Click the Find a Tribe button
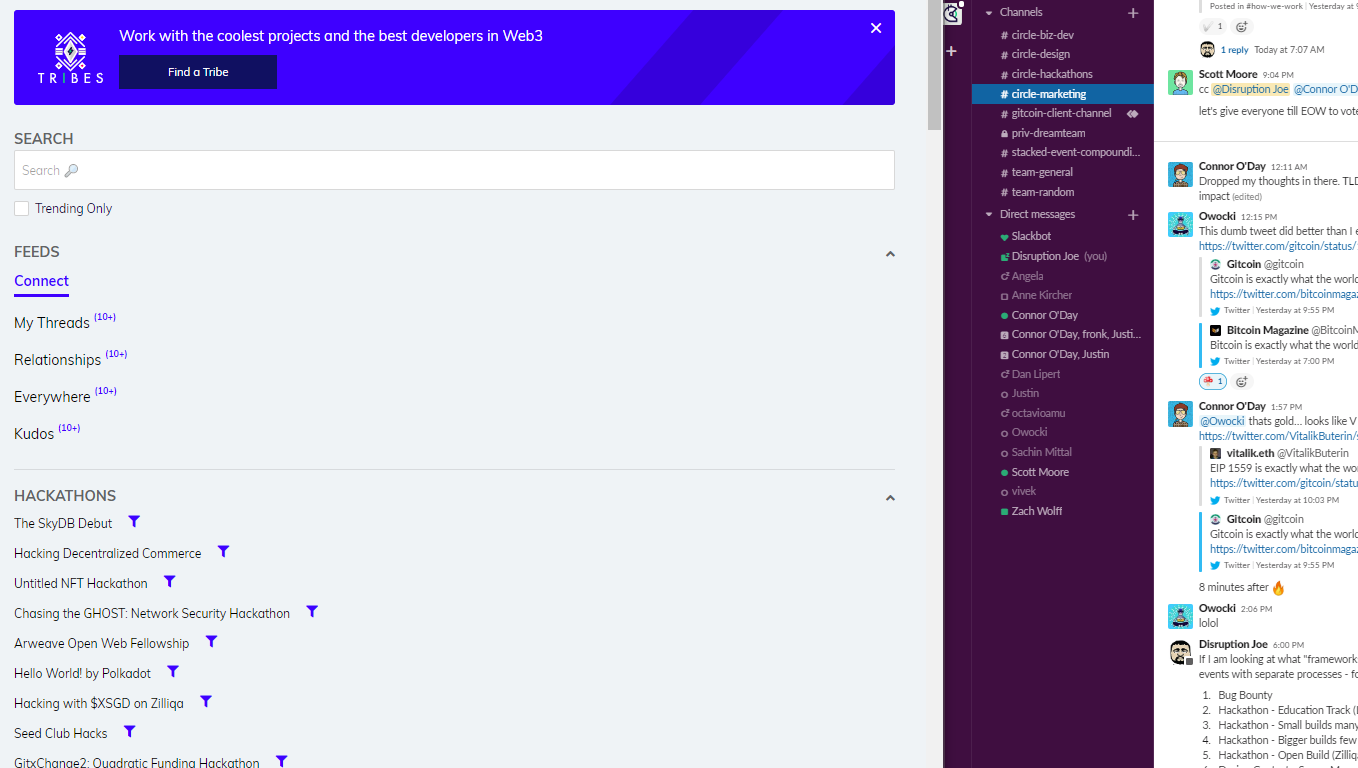Image resolution: width=1358 pixels, height=768 pixels. (x=198, y=72)
